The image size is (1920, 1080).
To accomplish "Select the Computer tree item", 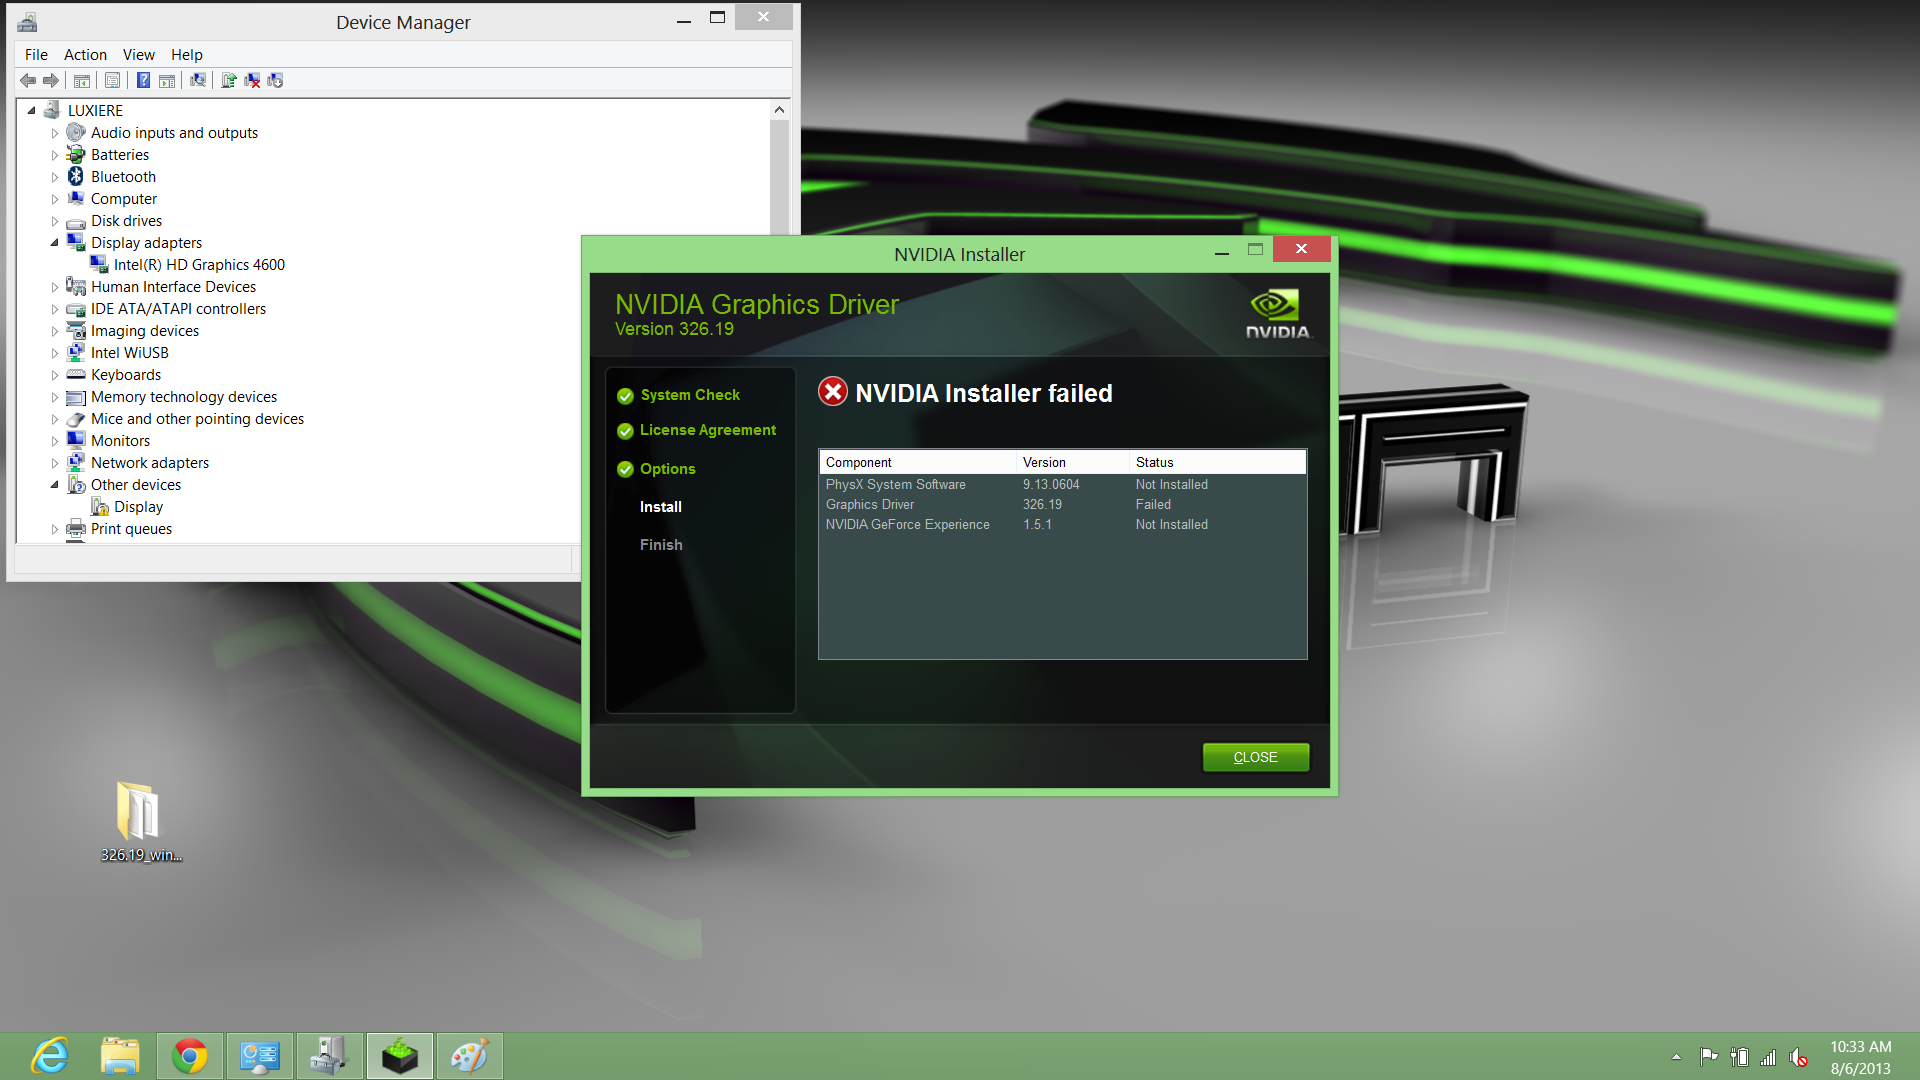I will pyautogui.click(x=124, y=199).
